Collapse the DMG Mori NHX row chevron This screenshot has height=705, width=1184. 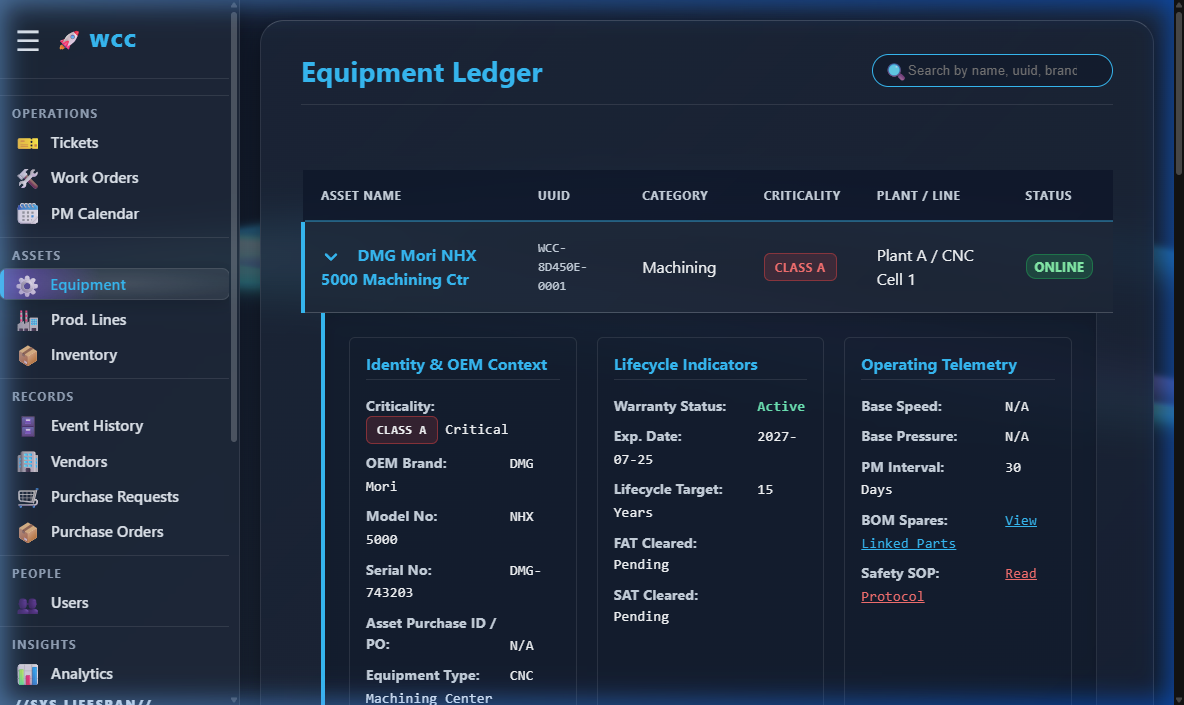tap(331, 257)
